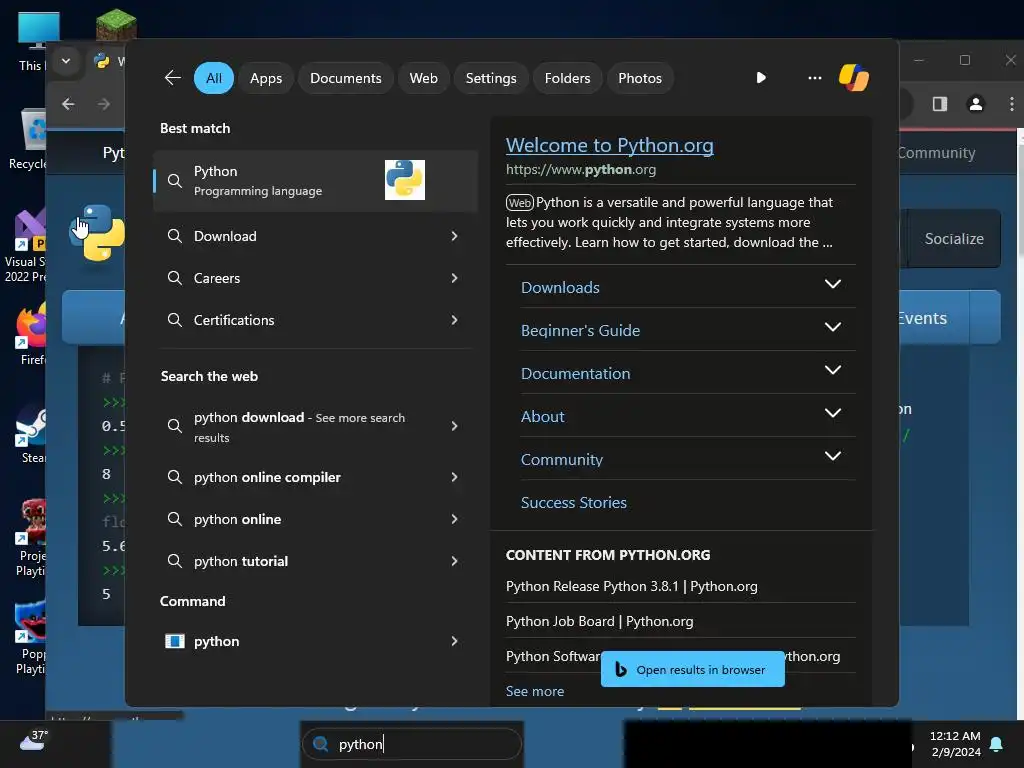Open the Beginner's Guide link
Screen dimensions: 1024x768
point(580,330)
